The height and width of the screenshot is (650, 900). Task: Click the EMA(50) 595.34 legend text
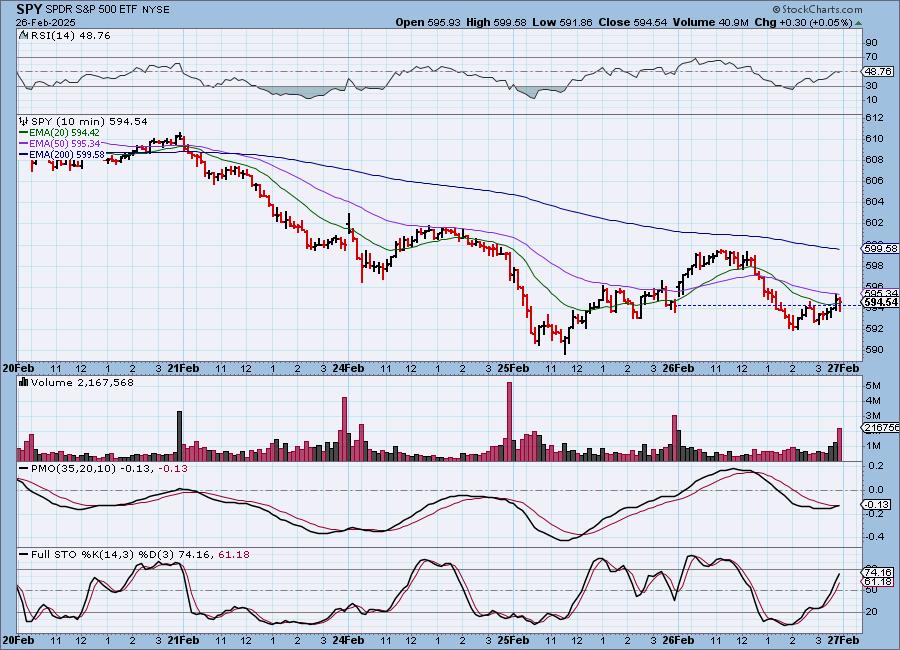coord(64,144)
